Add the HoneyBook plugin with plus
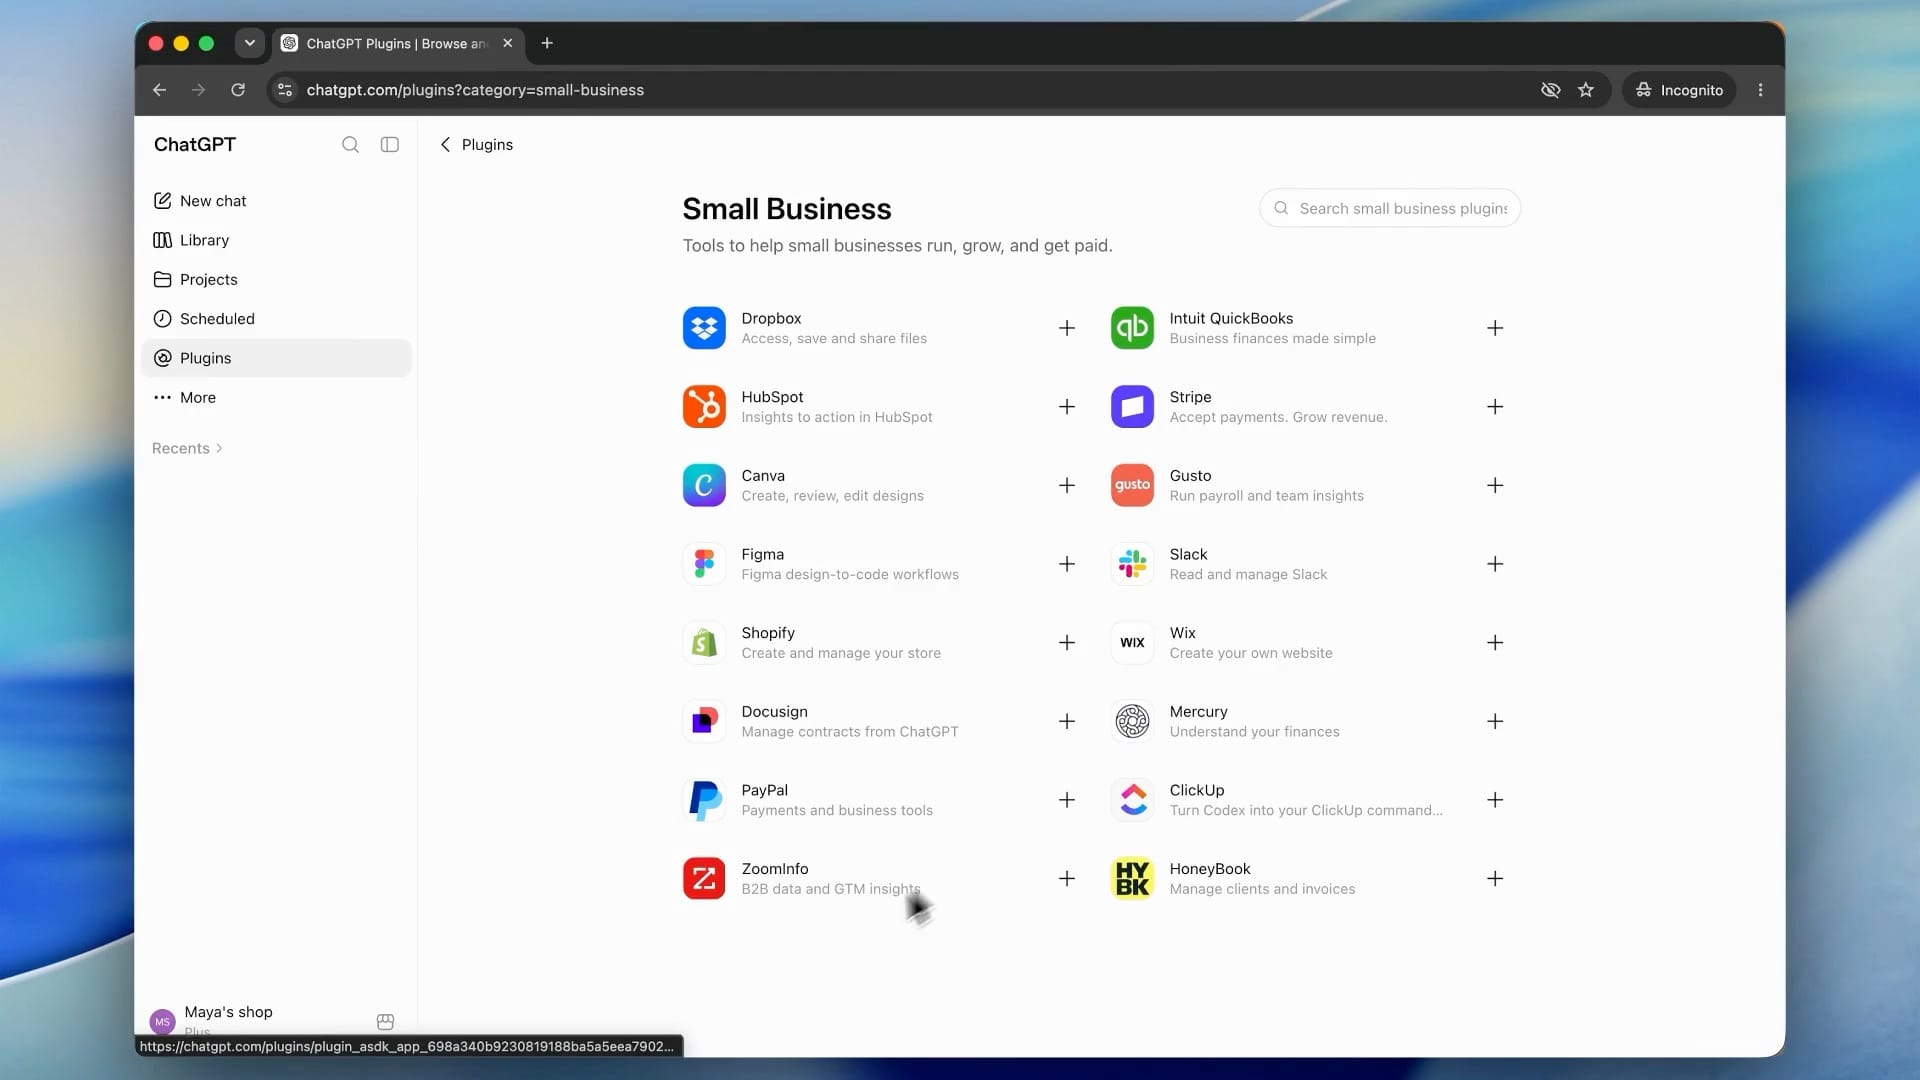The width and height of the screenshot is (1920, 1080). 1495,879
